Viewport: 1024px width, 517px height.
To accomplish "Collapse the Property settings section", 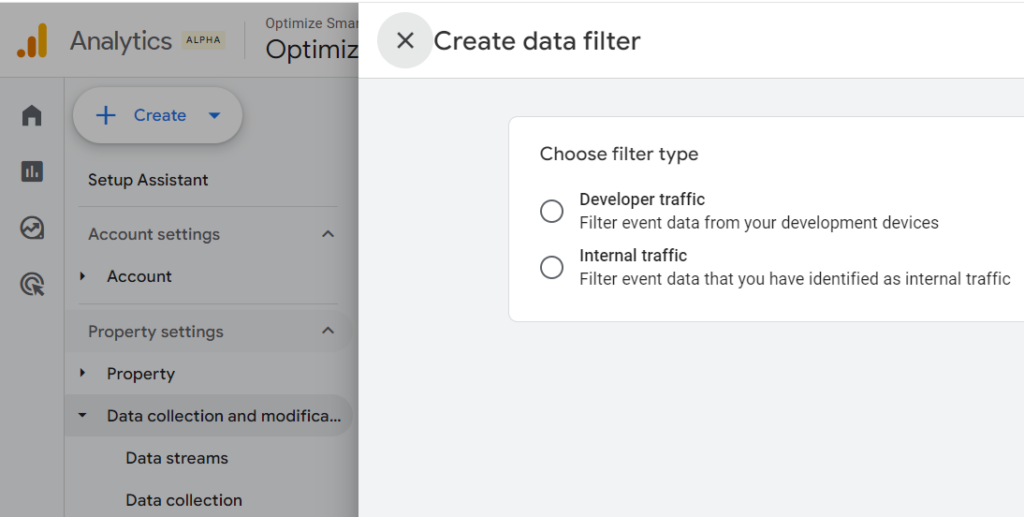I will click(328, 331).
